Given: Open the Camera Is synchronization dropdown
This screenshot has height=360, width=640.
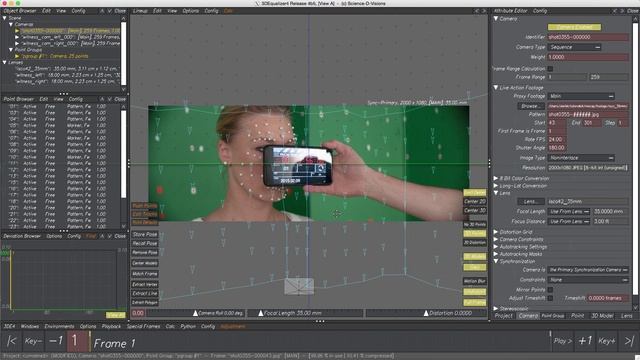Looking at the screenshot, I should [x=588, y=270].
